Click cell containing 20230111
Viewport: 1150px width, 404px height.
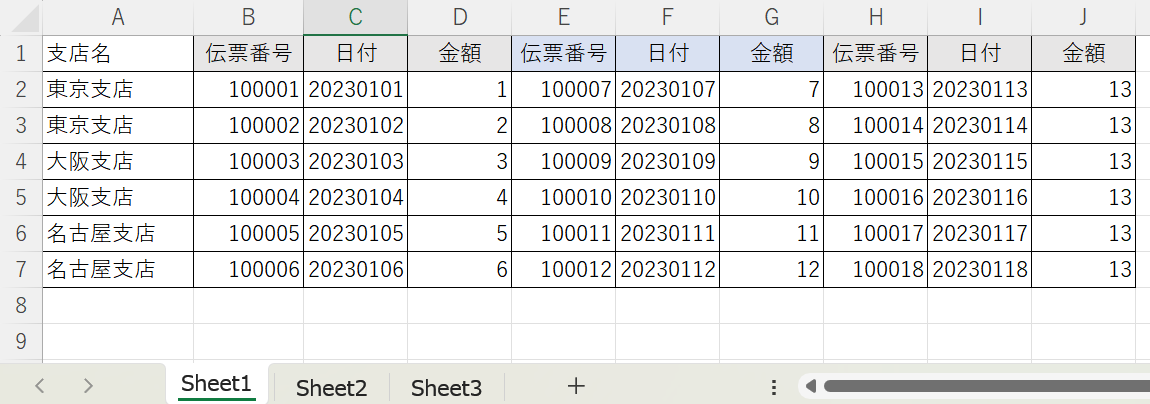[667, 233]
